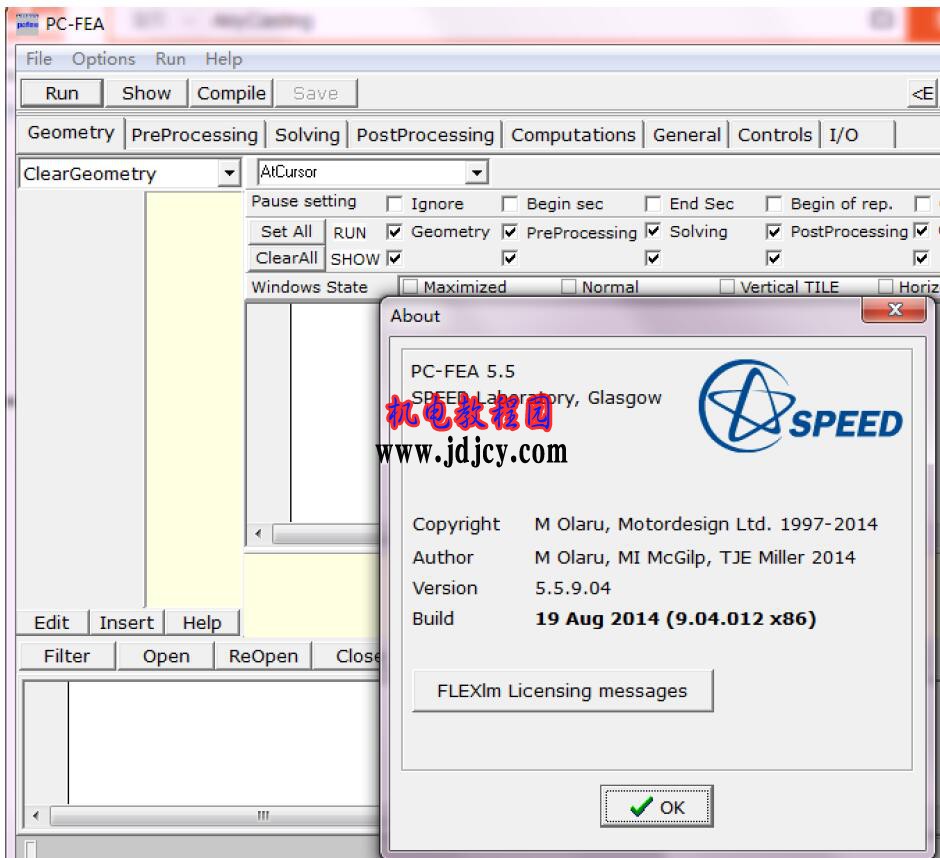The width and height of the screenshot is (940, 858).
Task: Click the Save toolbar button
Action: click(316, 94)
